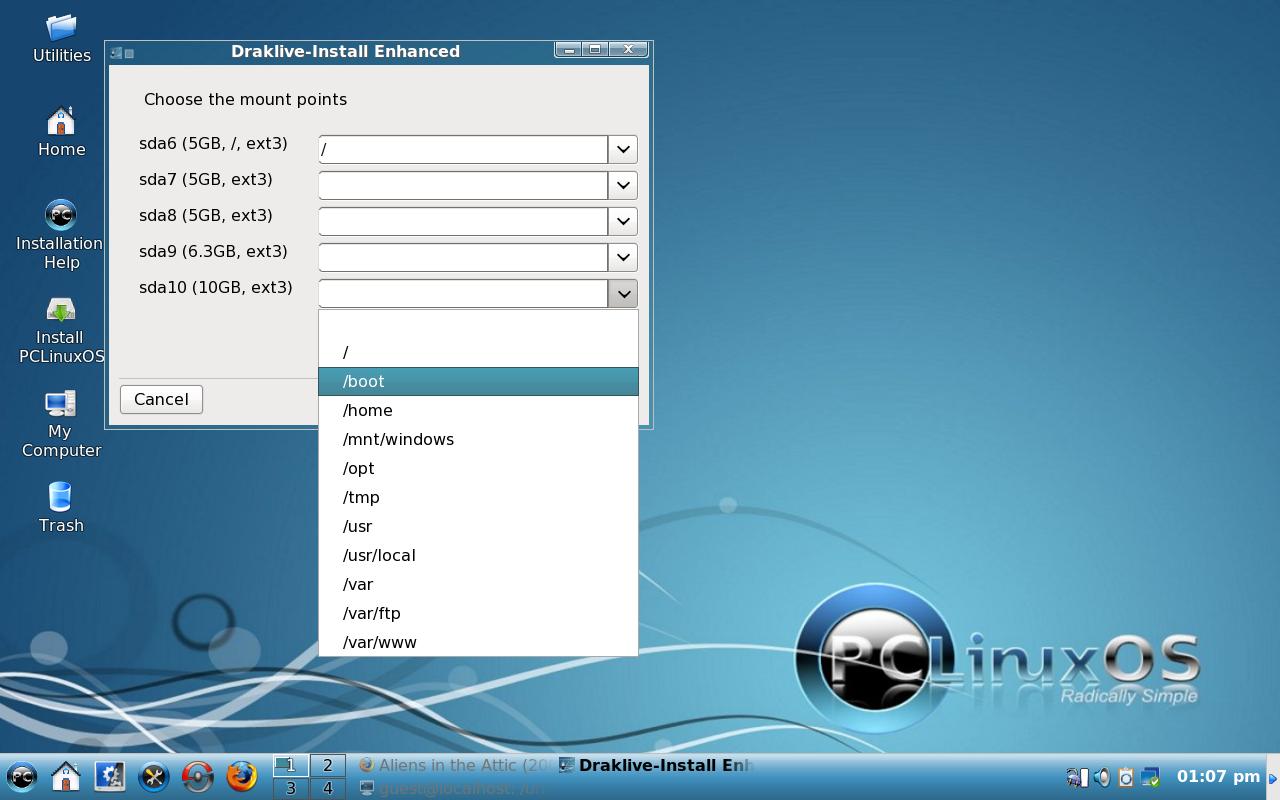Activate Draklive-Install Enh taskbar entry

click(x=656, y=765)
